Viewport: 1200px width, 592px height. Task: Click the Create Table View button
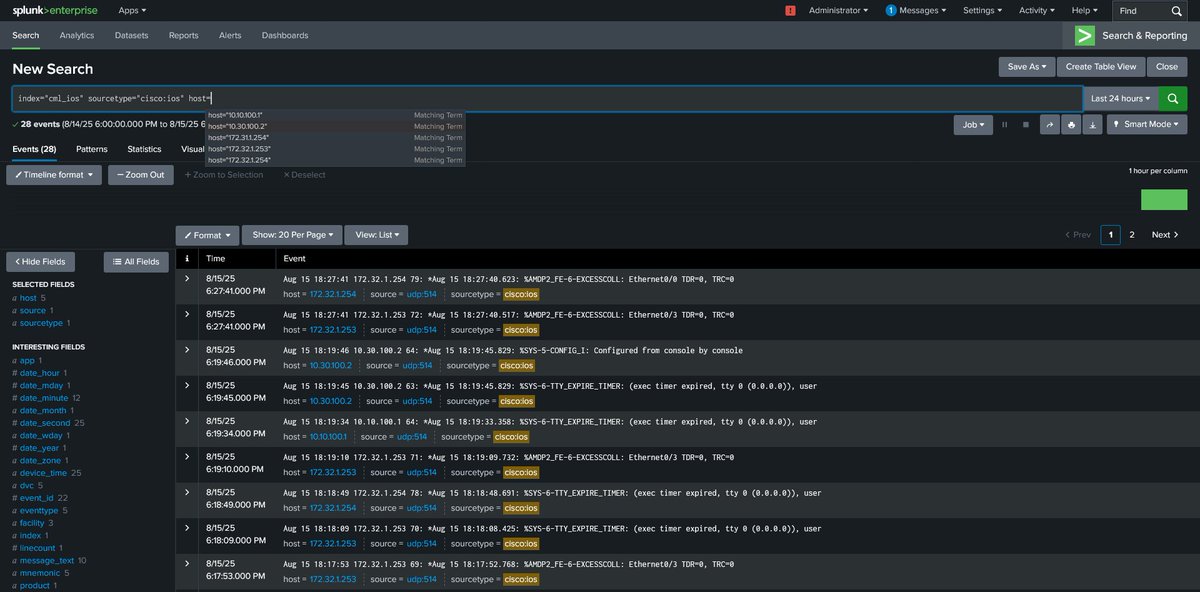pyautogui.click(x=1101, y=66)
